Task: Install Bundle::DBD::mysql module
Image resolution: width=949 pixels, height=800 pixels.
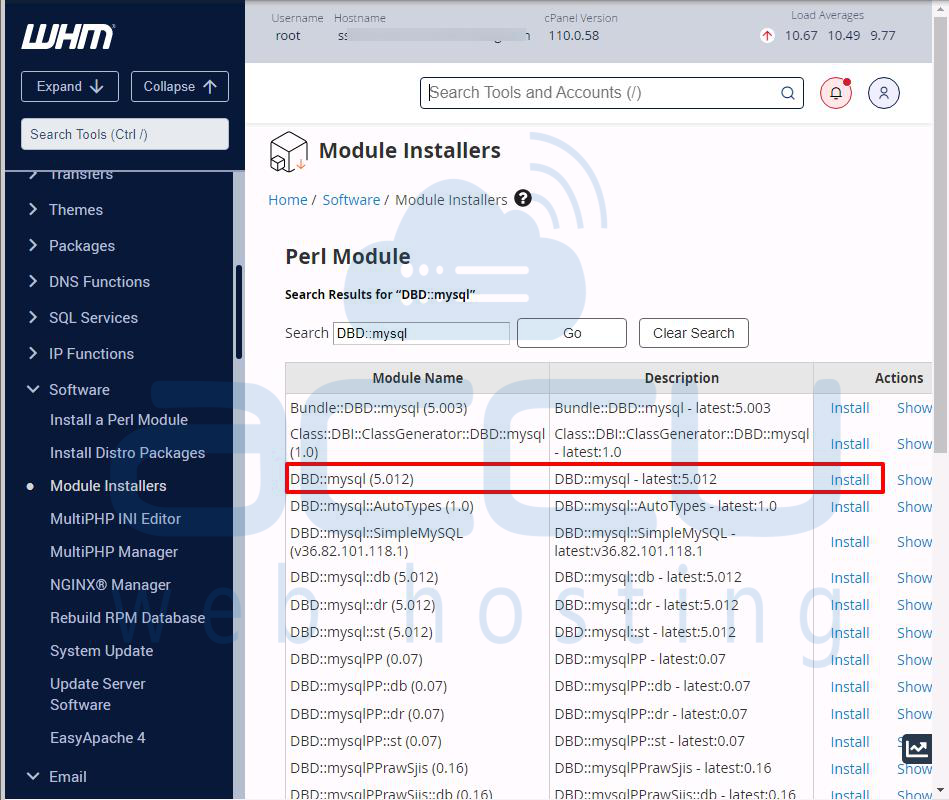Action: [850, 408]
